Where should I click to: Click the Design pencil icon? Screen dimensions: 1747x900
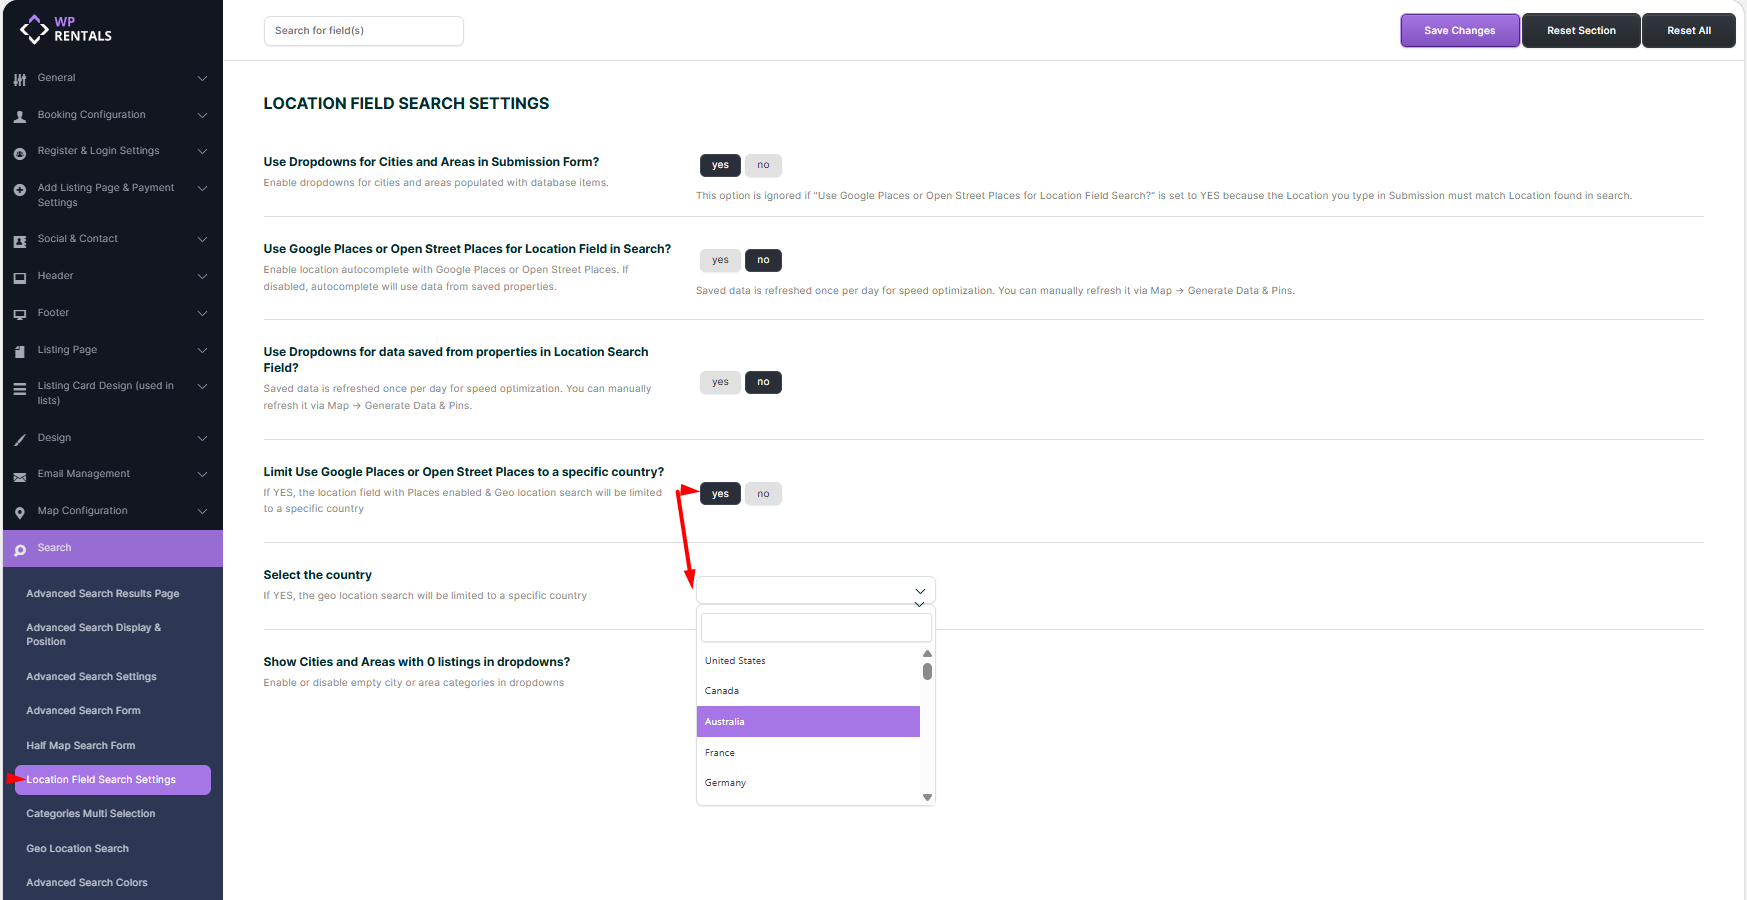pos(20,439)
